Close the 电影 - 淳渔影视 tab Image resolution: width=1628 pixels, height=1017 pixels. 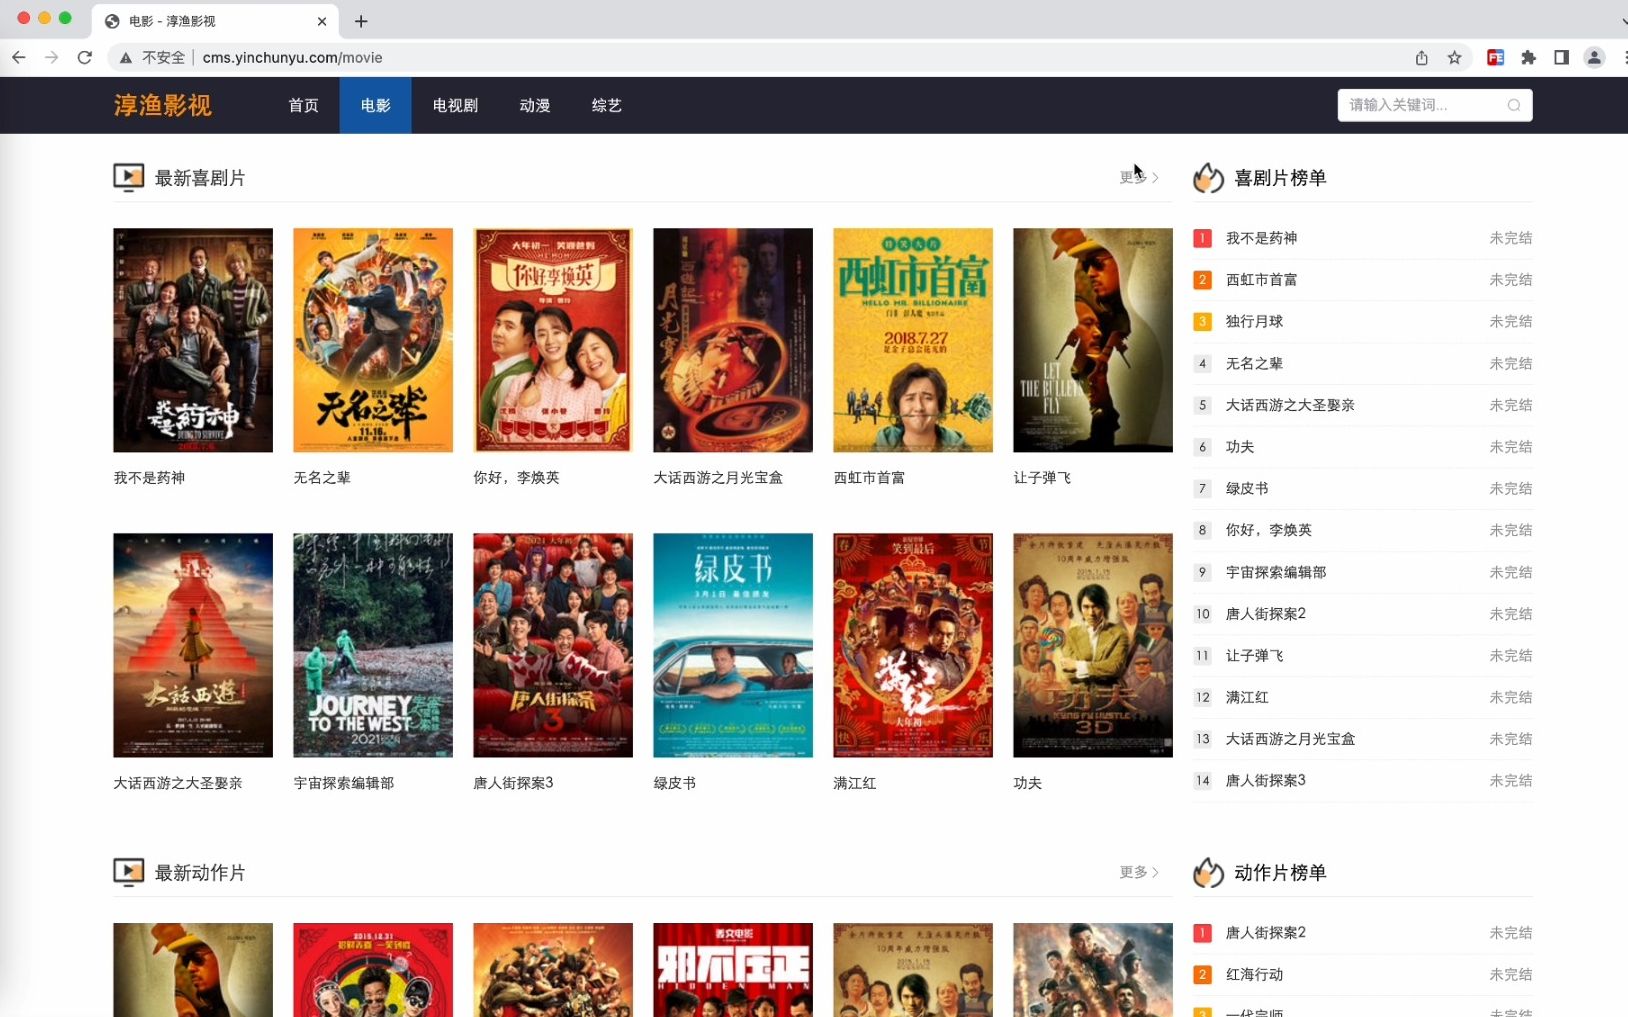coord(322,21)
